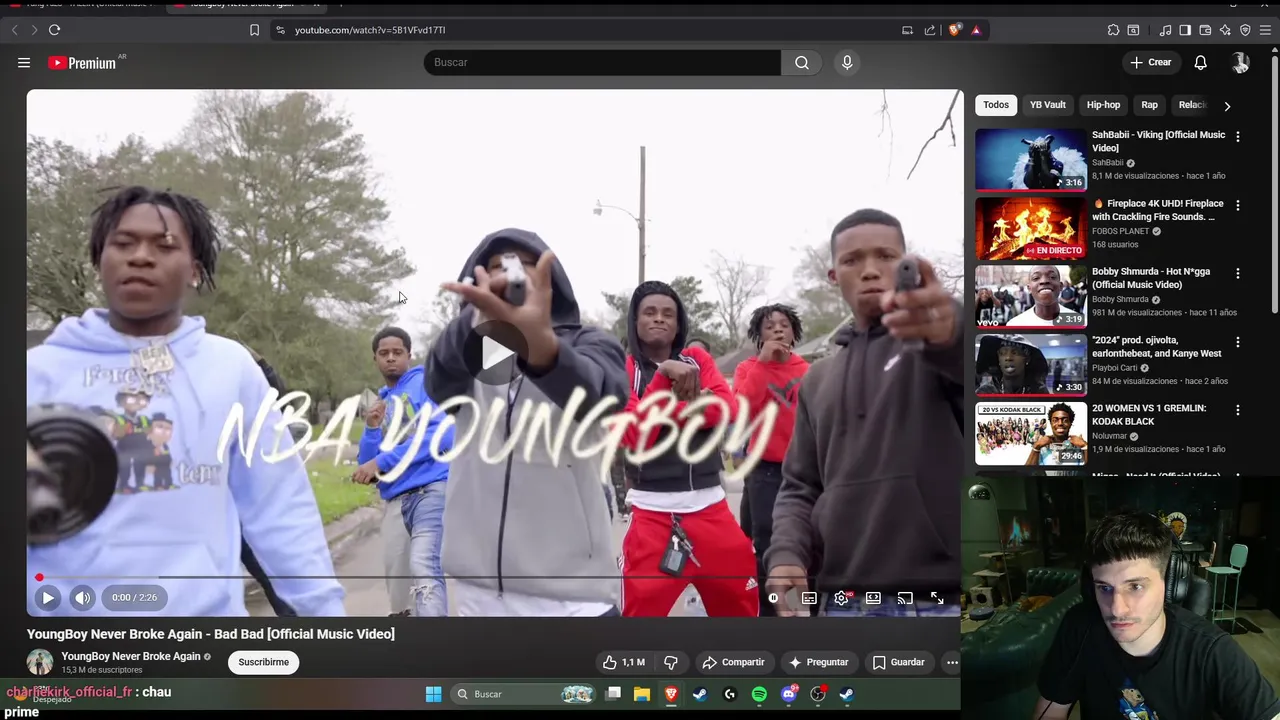
Task: Go to the YouTube Premium home logo
Action: coord(82,63)
